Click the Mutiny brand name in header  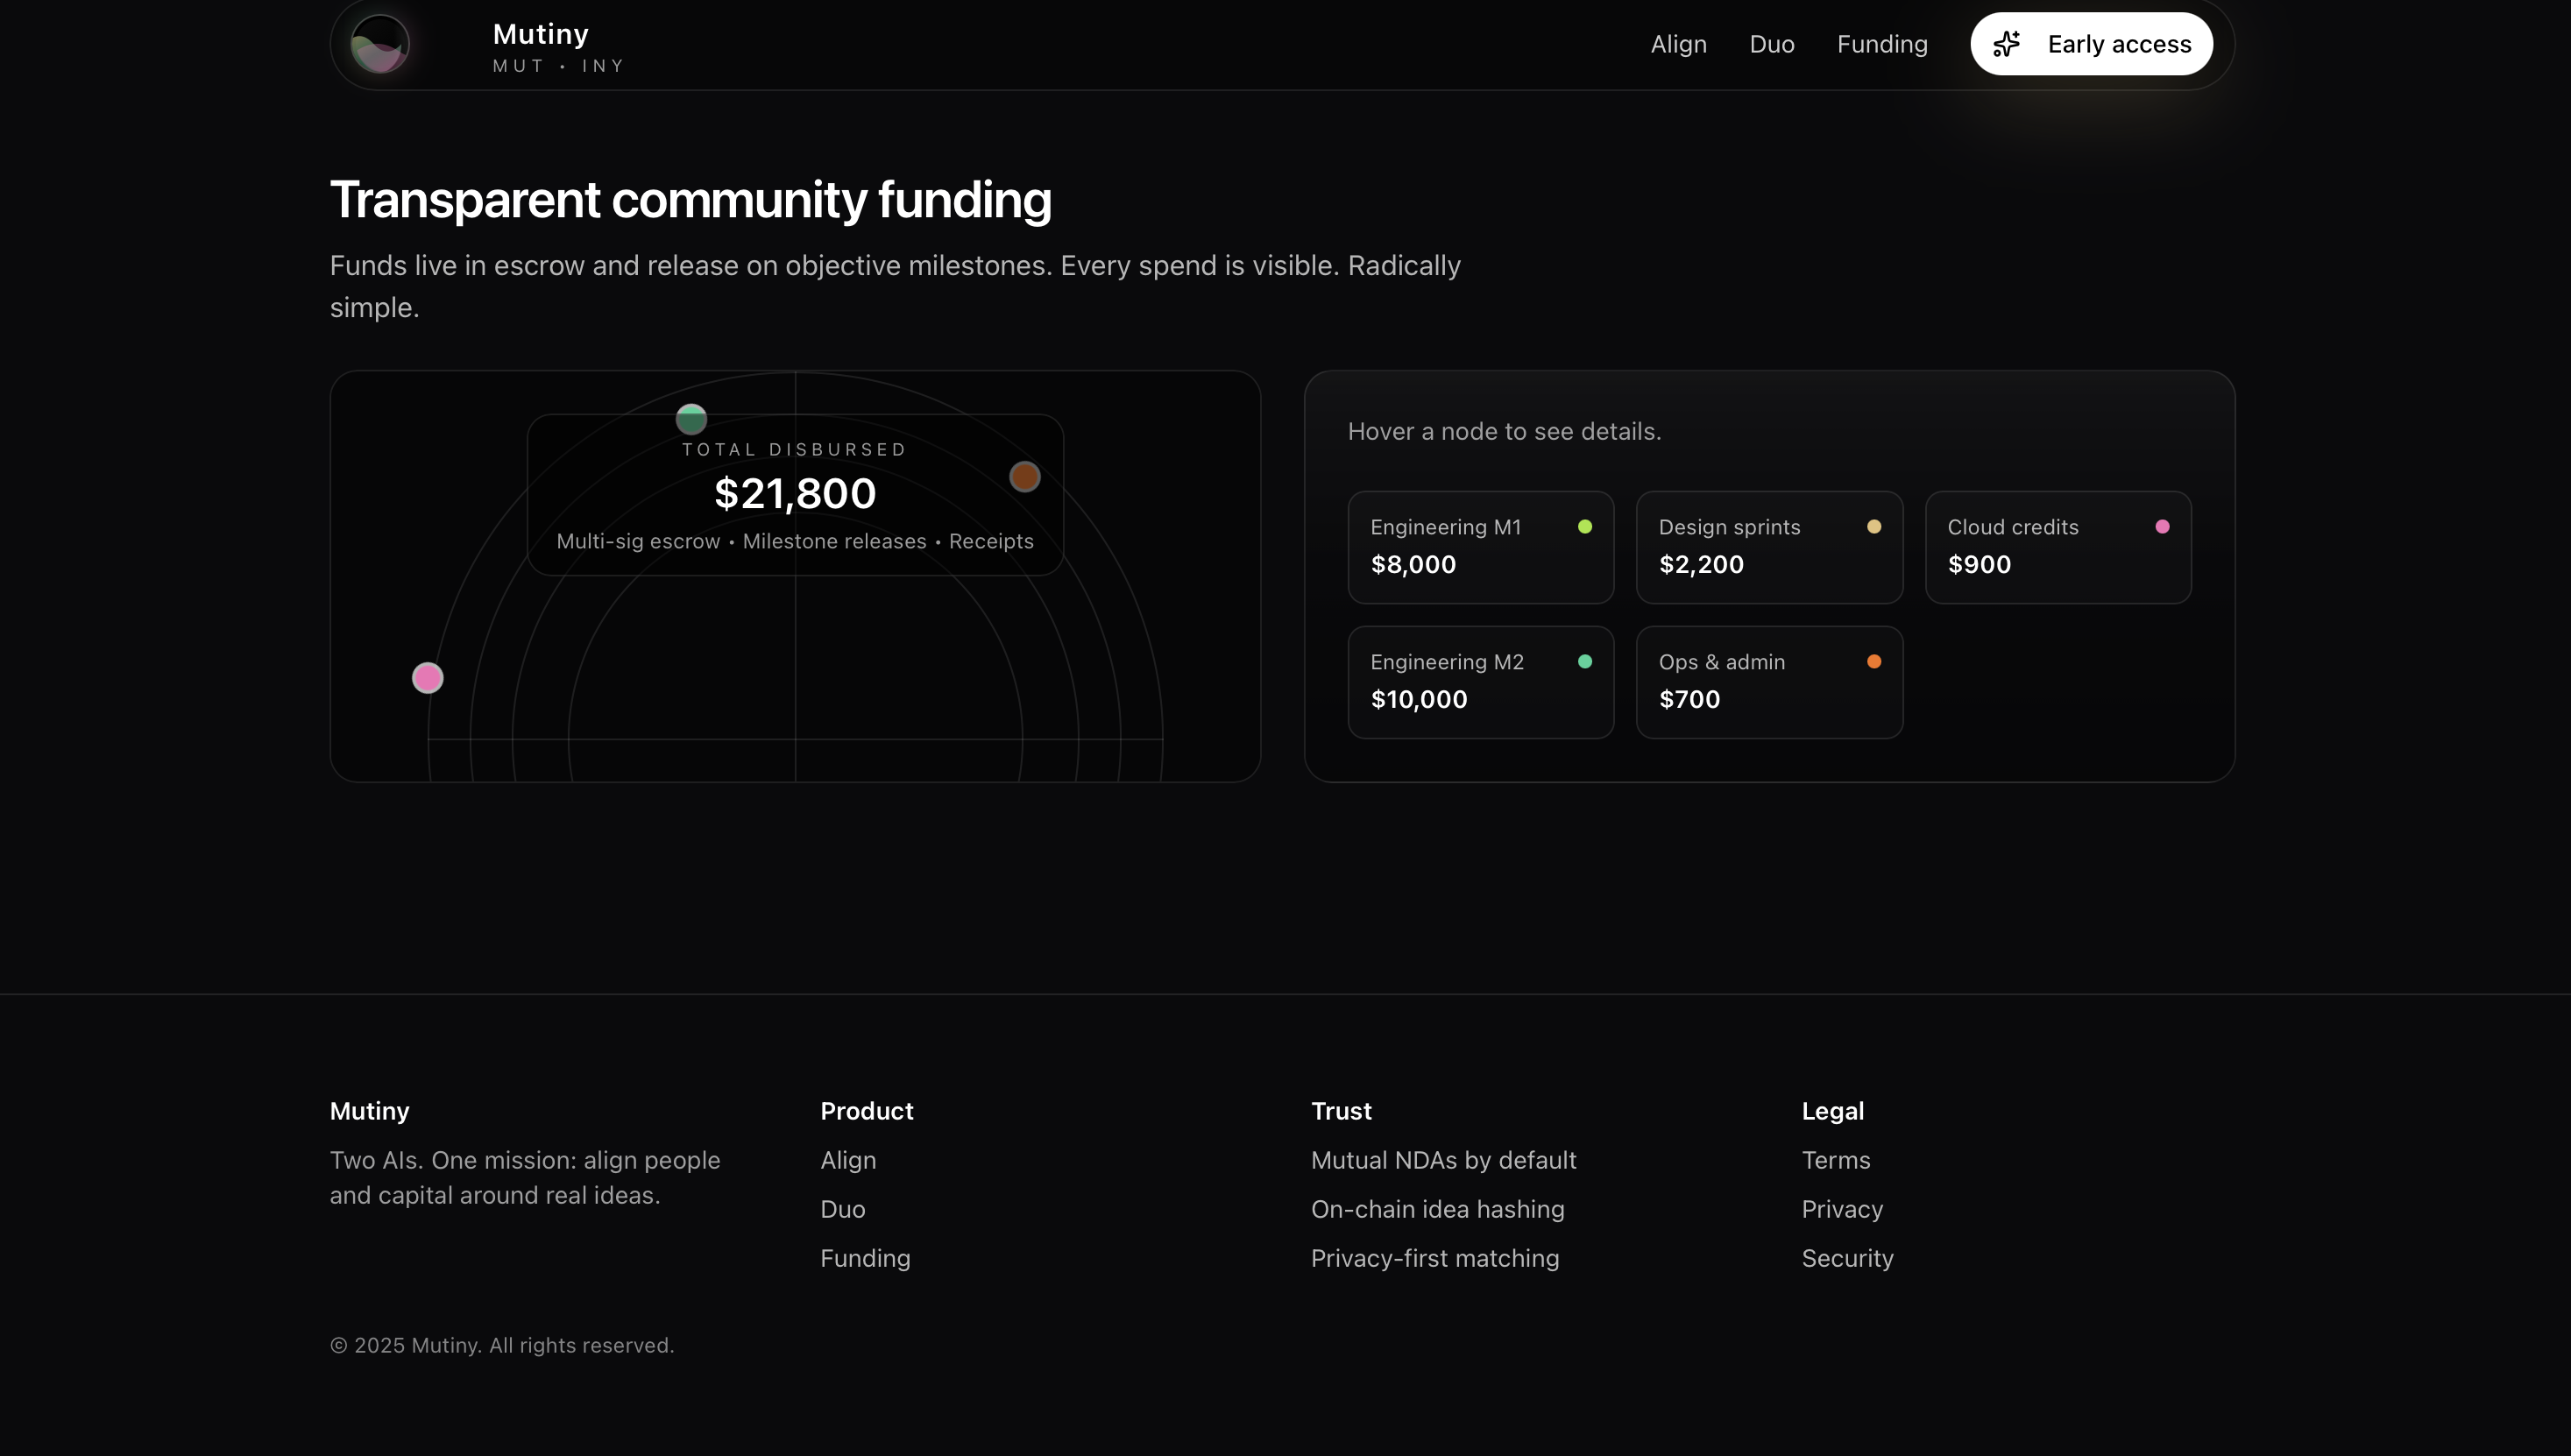541,34
